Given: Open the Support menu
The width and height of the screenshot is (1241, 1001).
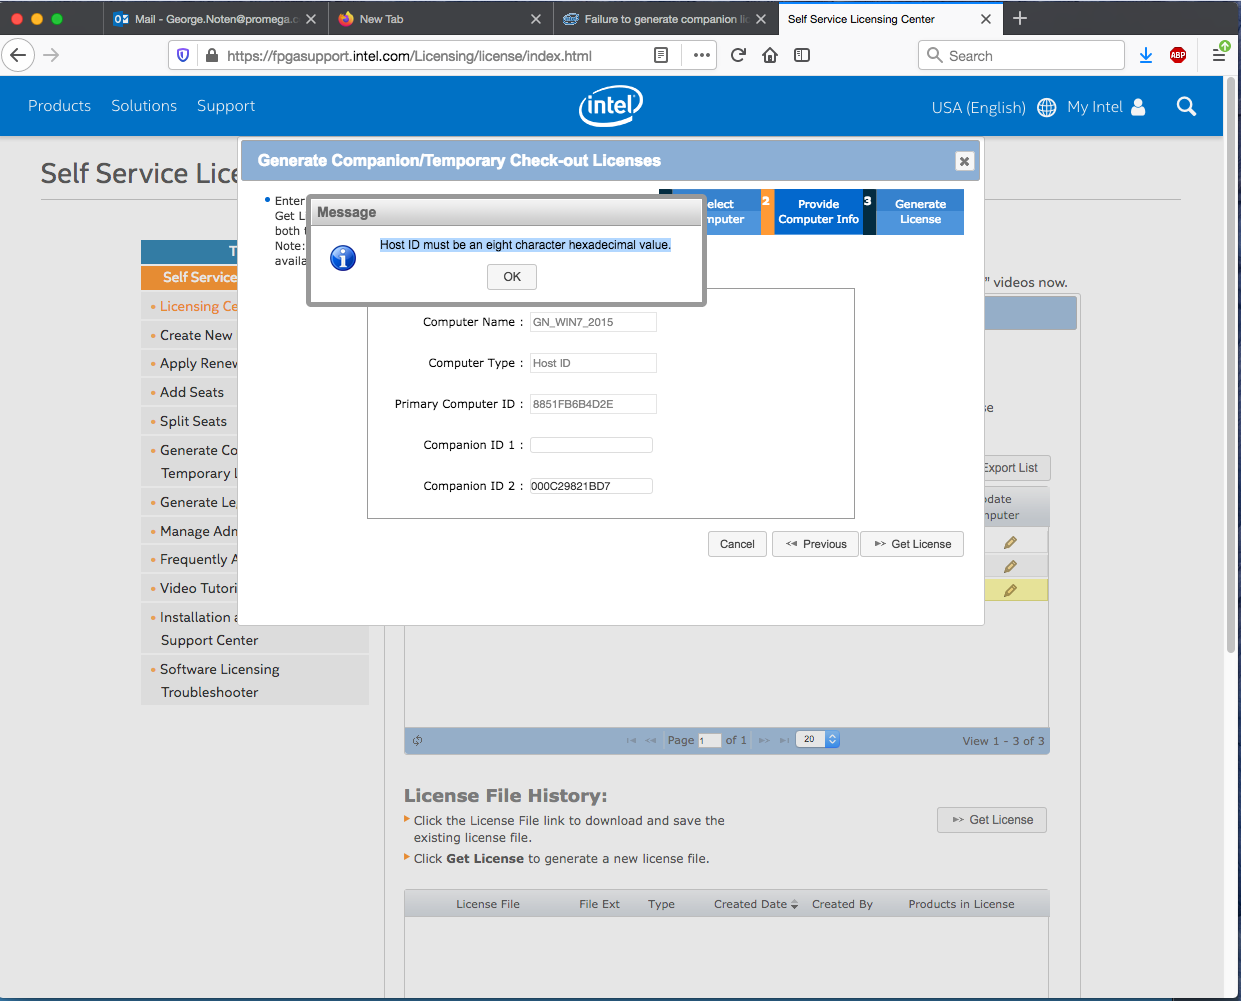Looking at the screenshot, I should (x=226, y=106).
